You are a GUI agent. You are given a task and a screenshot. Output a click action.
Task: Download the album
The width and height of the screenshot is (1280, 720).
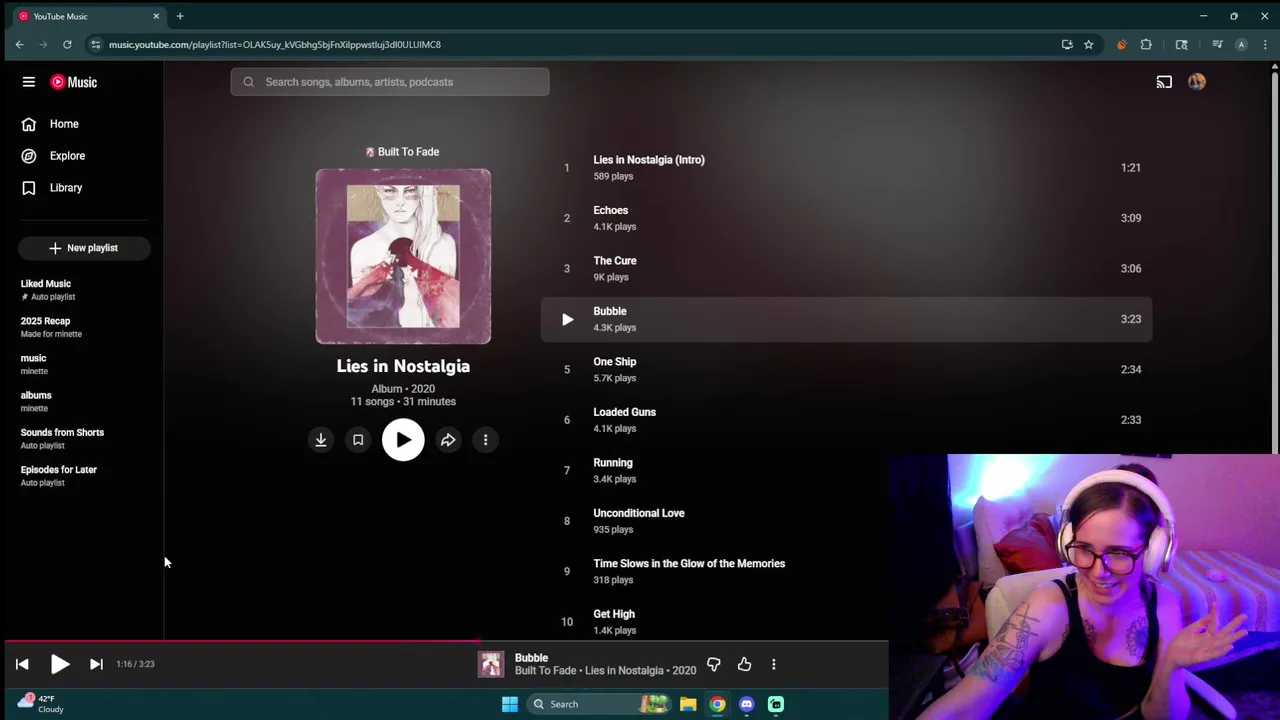tap(321, 440)
